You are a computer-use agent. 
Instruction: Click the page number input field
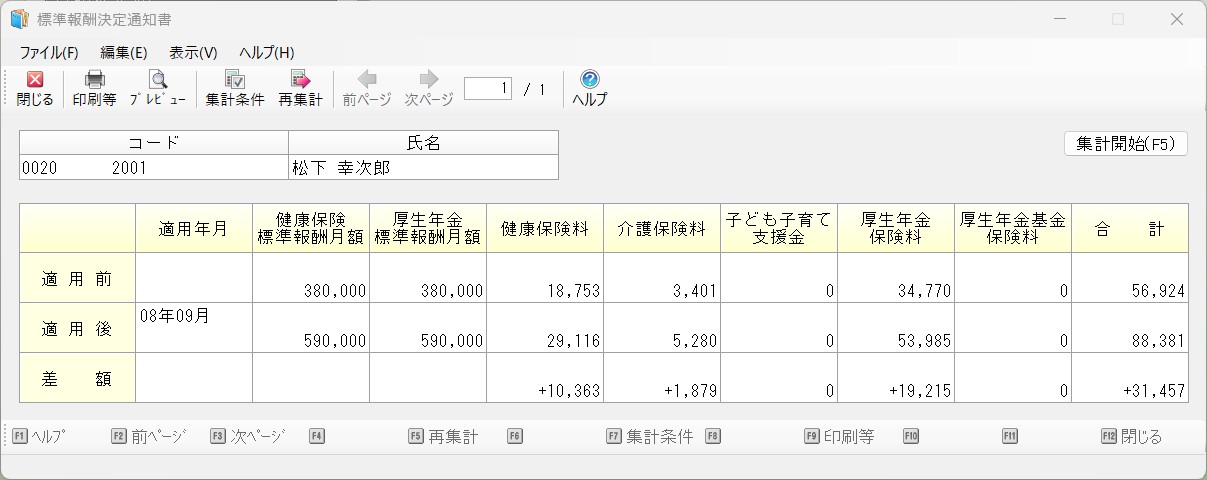488,89
